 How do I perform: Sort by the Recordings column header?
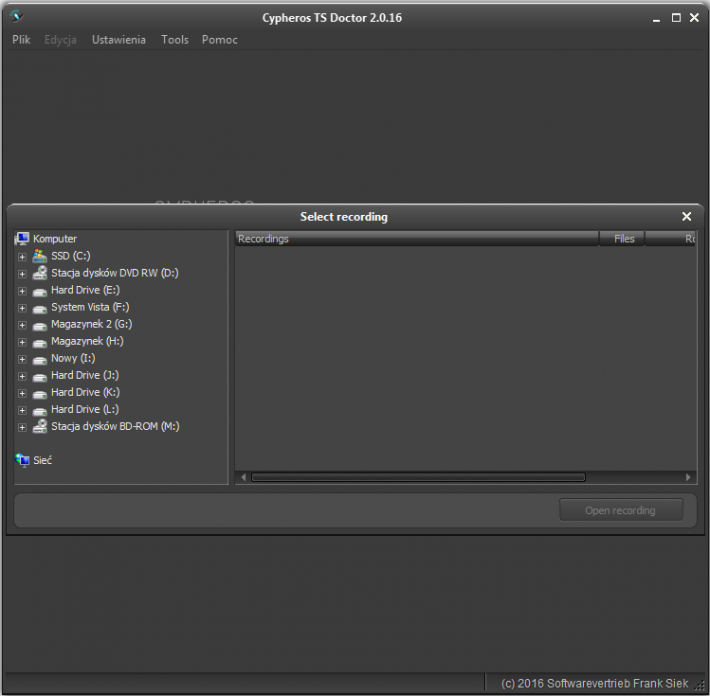pos(417,239)
